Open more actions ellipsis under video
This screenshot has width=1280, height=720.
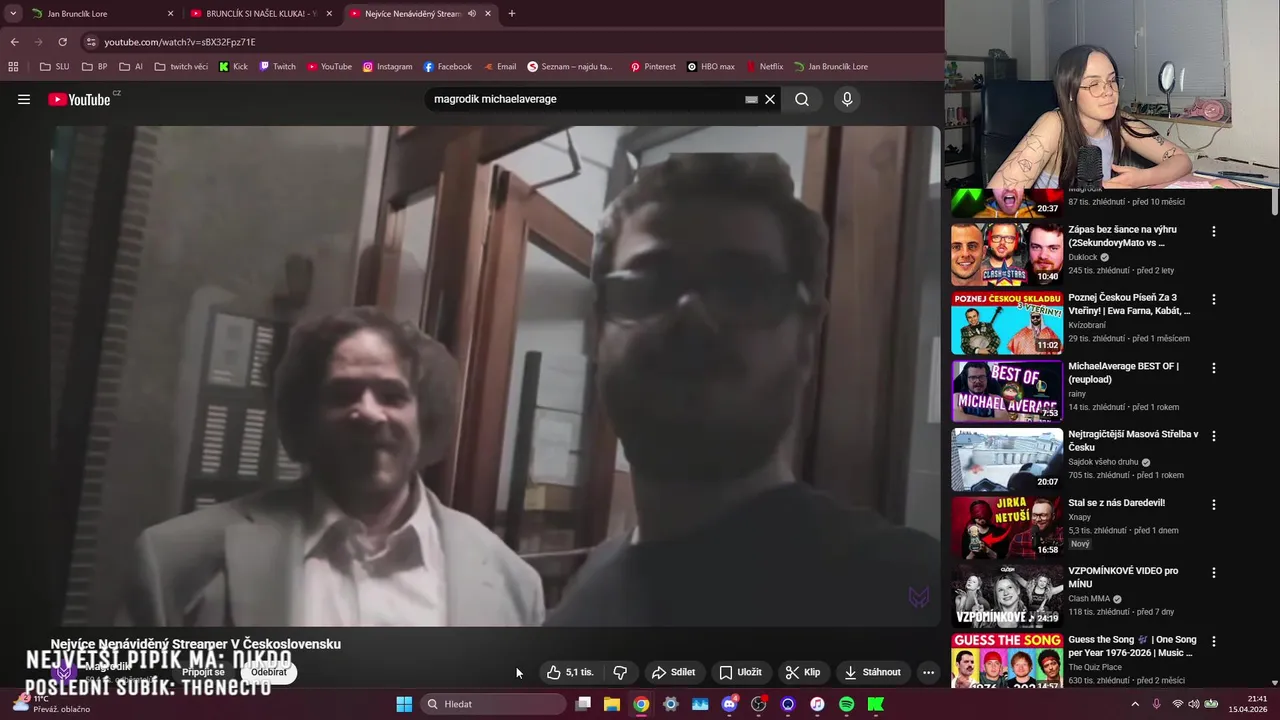[x=928, y=672]
